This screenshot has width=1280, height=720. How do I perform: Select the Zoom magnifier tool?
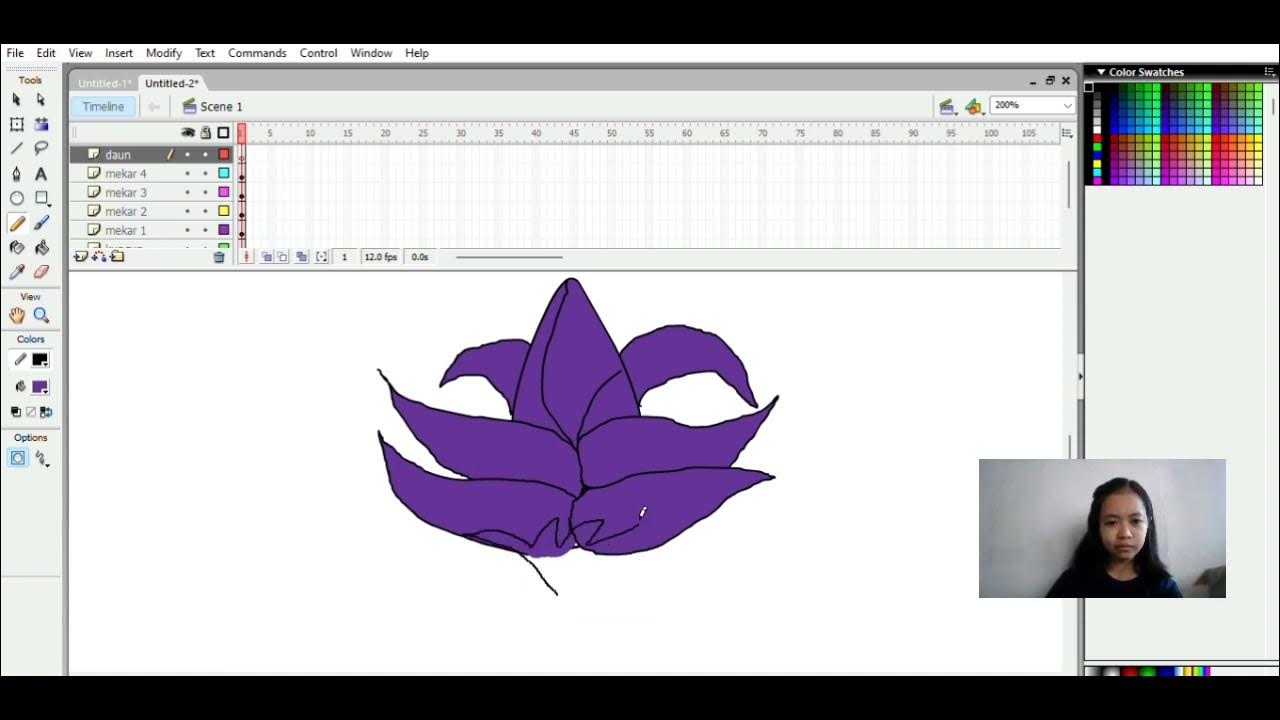[41, 315]
